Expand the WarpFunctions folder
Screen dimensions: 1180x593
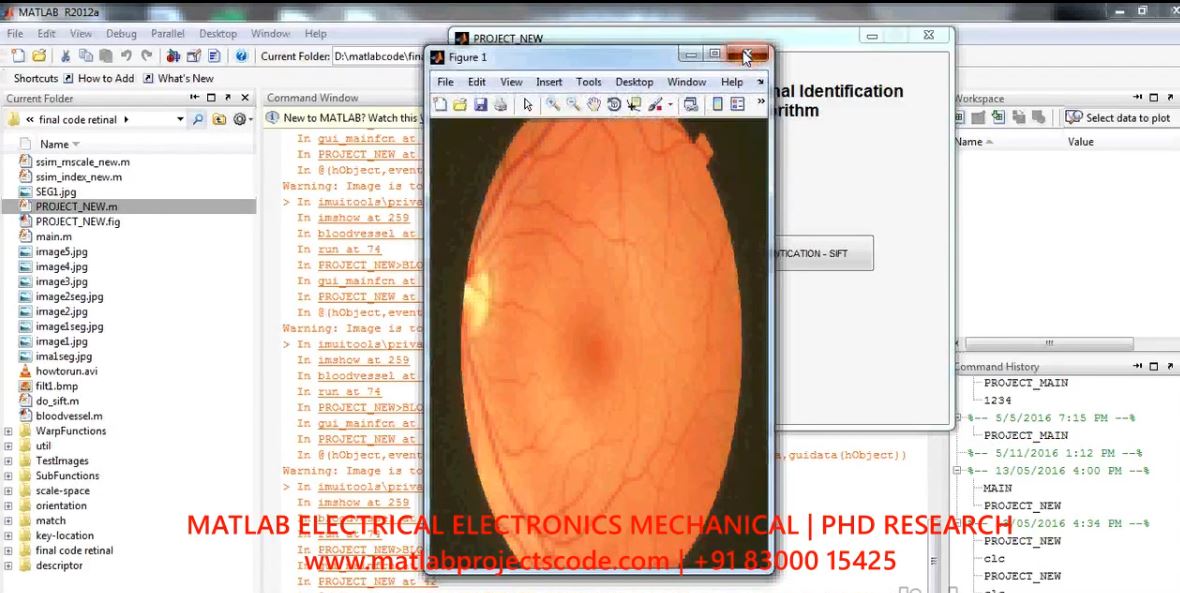[x=8, y=431]
